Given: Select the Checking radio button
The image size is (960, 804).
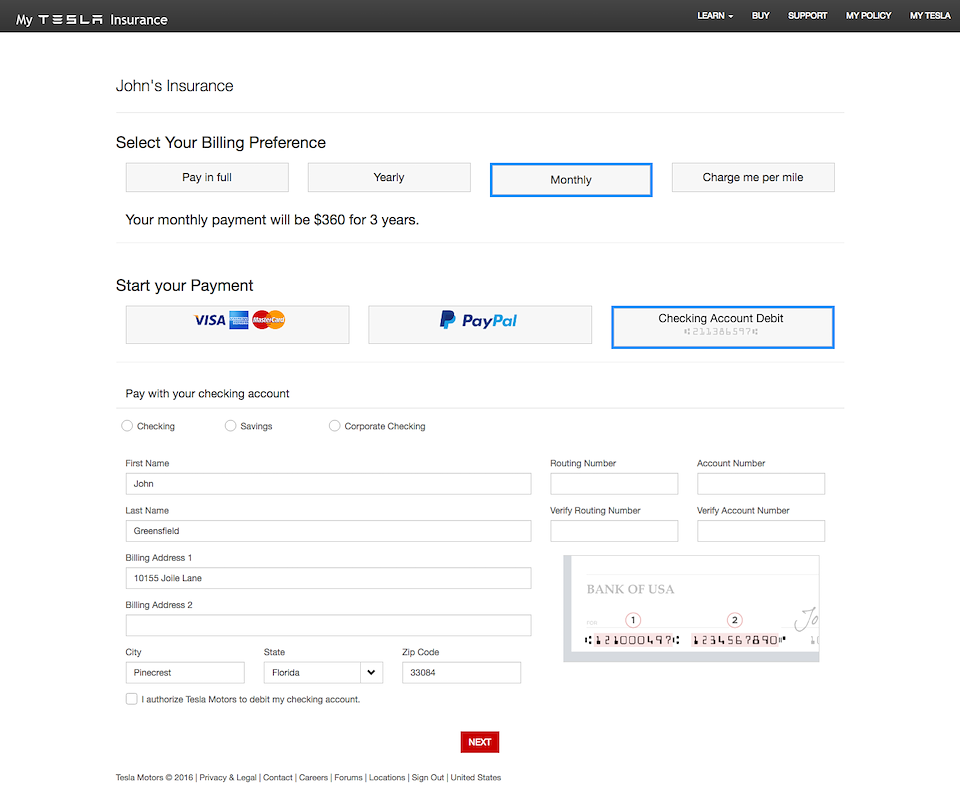Looking at the screenshot, I should [127, 426].
